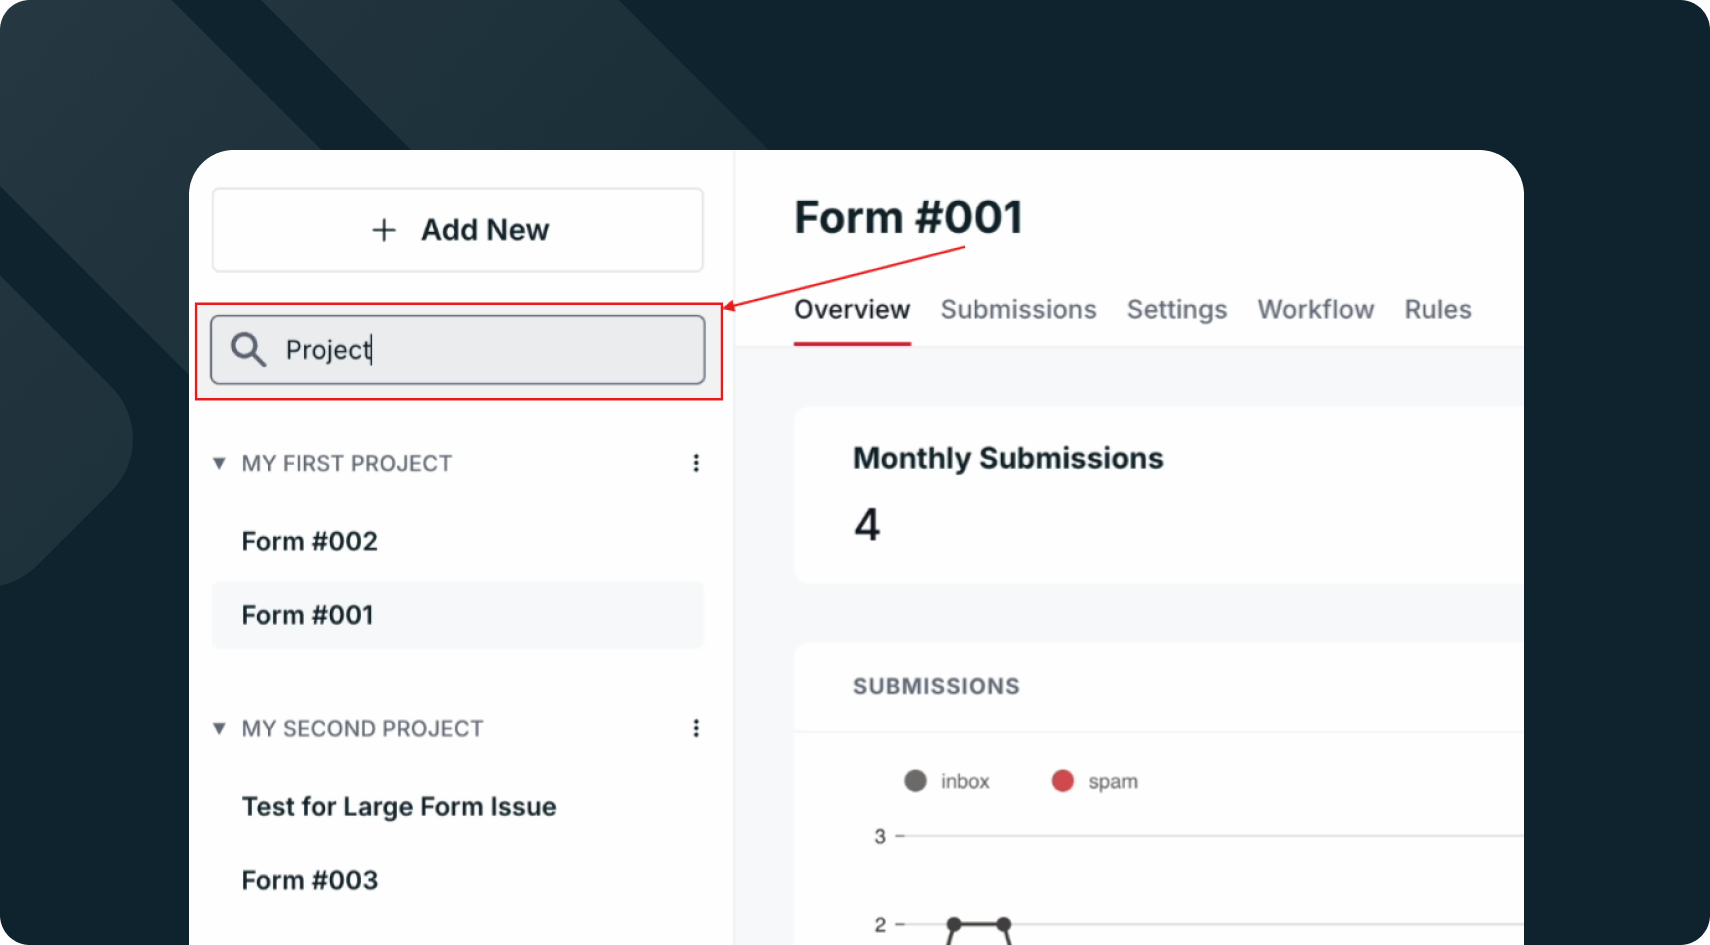Image resolution: width=1710 pixels, height=945 pixels.
Task: View the Rules tab
Action: click(x=1438, y=310)
